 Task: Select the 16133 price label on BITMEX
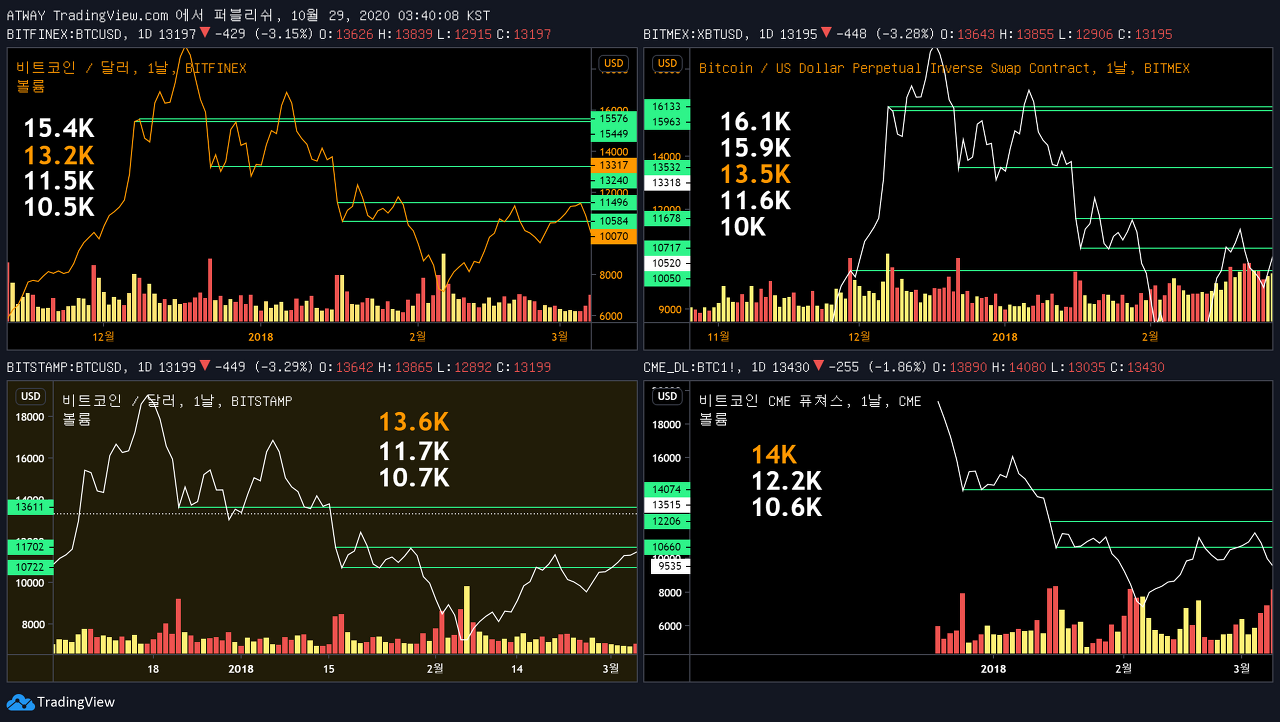pyautogui.click(x=667, y=106)
